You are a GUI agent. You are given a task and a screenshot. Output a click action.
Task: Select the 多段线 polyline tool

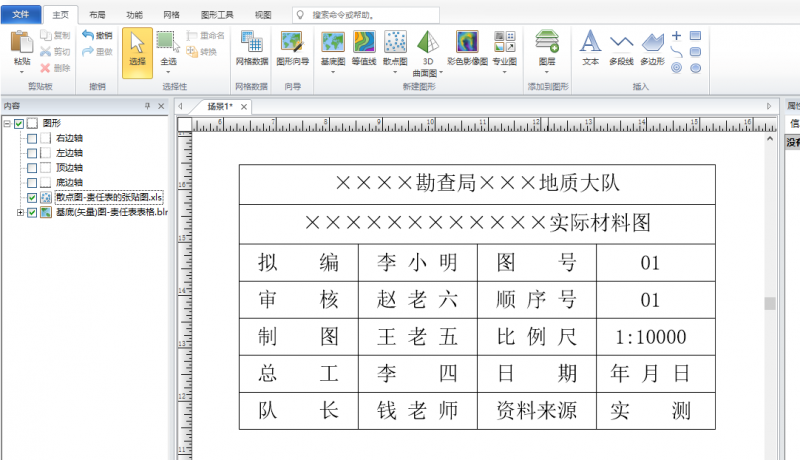pos(621,47)
